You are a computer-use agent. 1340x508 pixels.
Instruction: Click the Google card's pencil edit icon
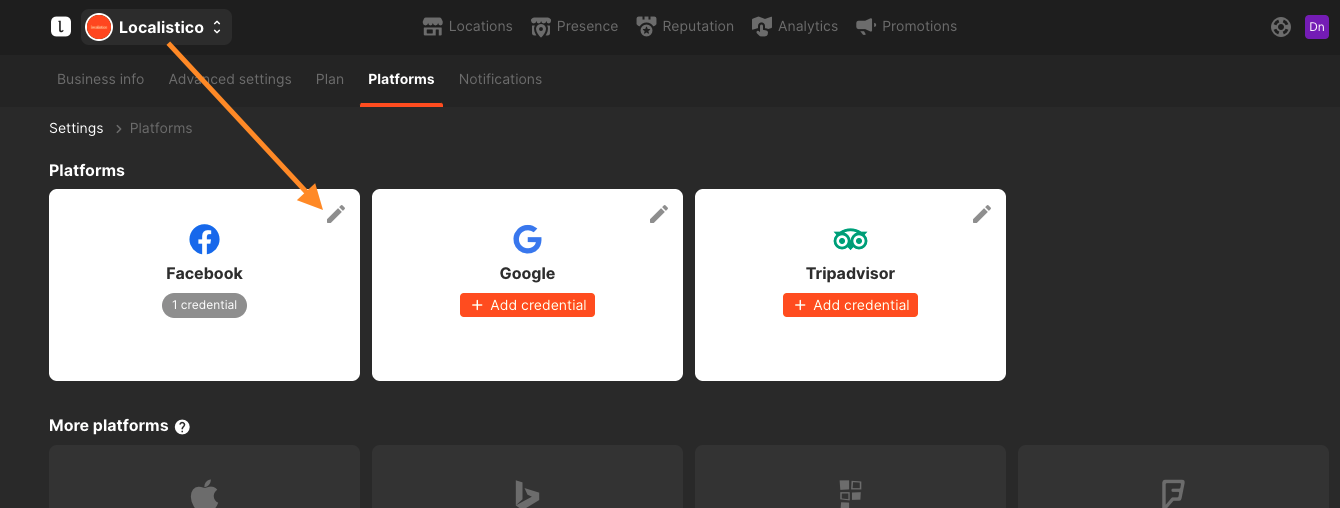[659, 214]
